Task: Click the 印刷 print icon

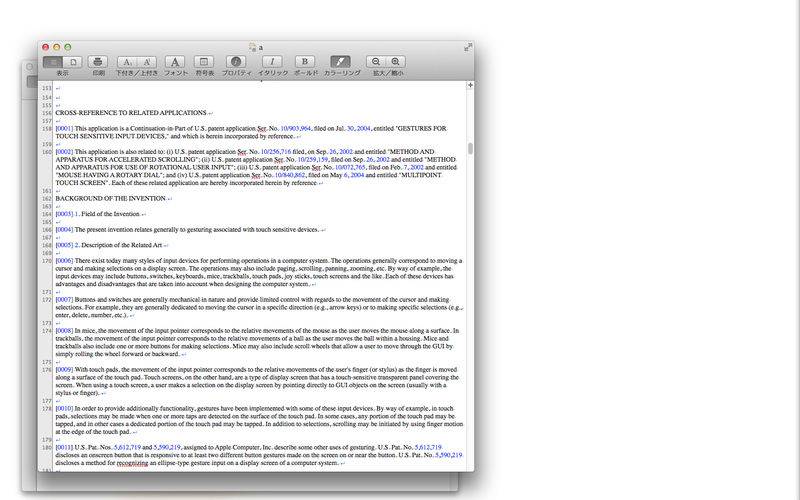Action: (x=97, y=62)
